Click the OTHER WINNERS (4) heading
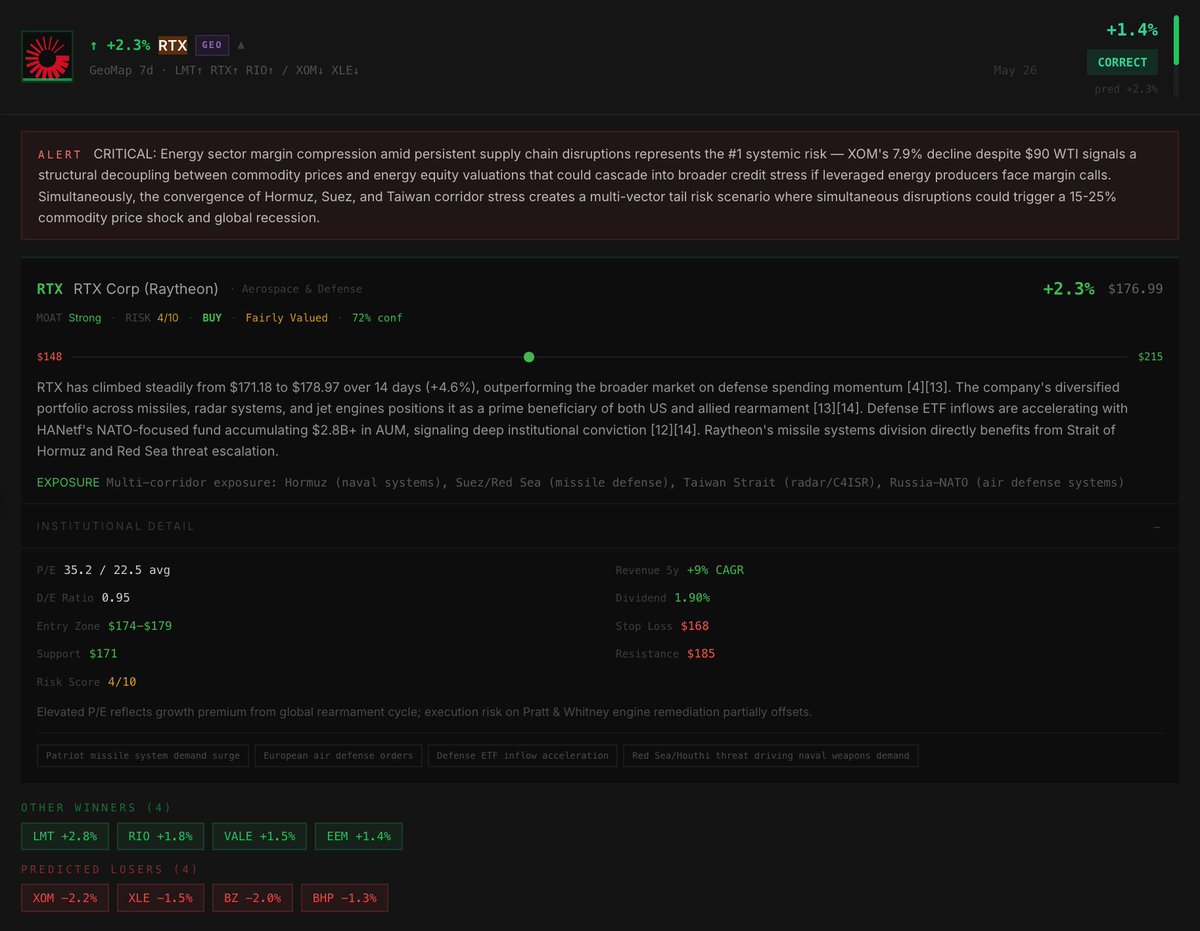Screen dimensions: 1200x931 click(x=96, y=808)
